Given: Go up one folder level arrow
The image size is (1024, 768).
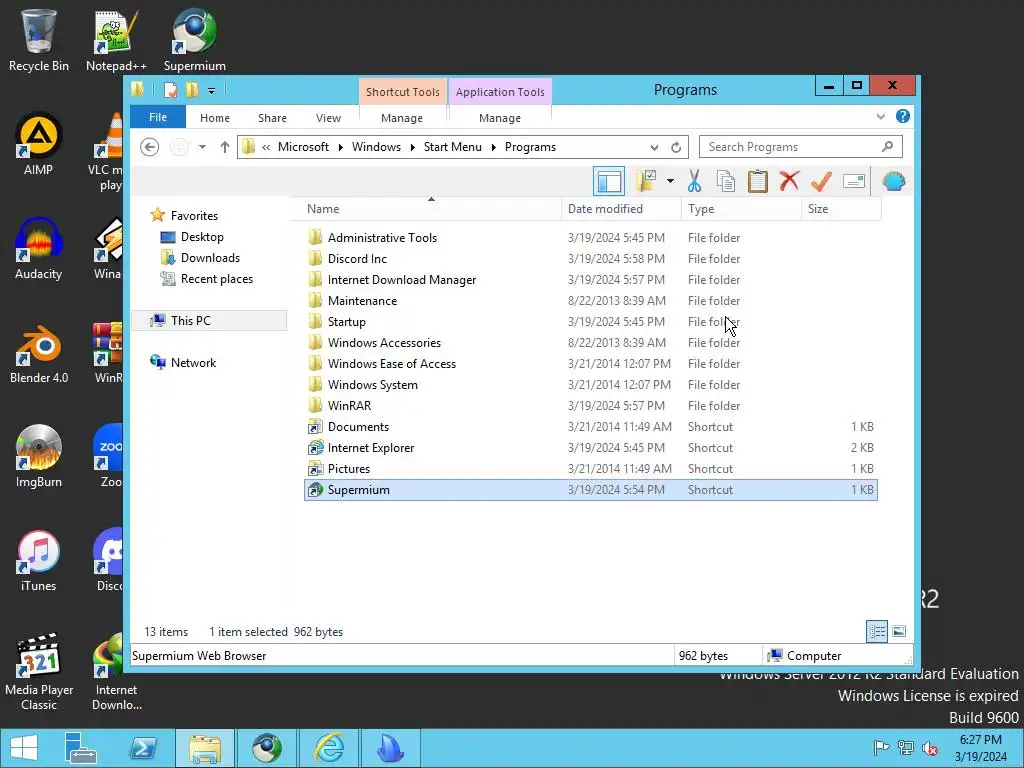Looking at the screenshot, I should coord(225,147).
